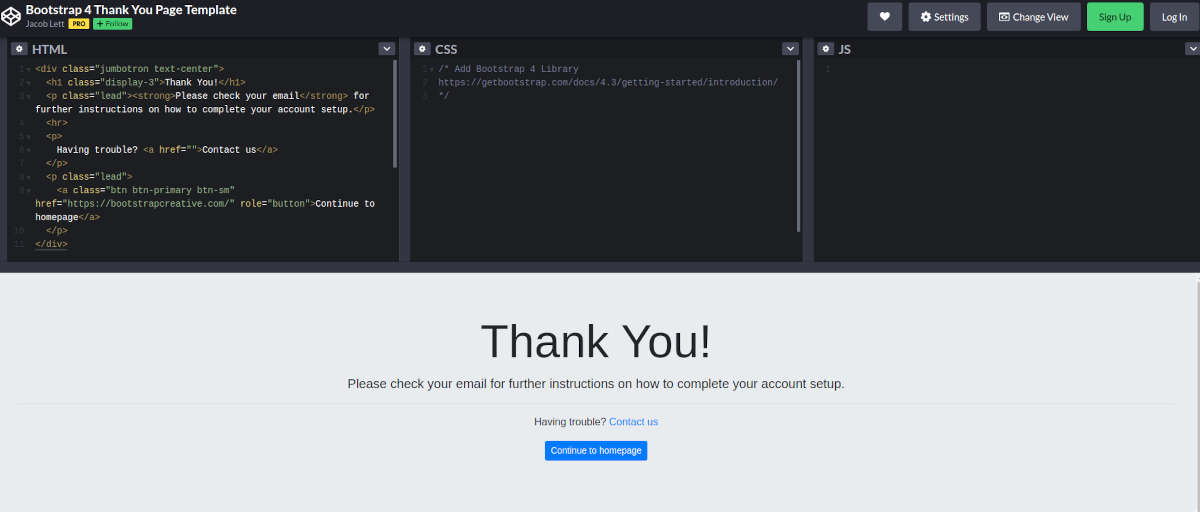This screenshot has height=512, width=1200.
Task: Fold the paragraph on HTML line 3
Action: (x=29, y=96)
